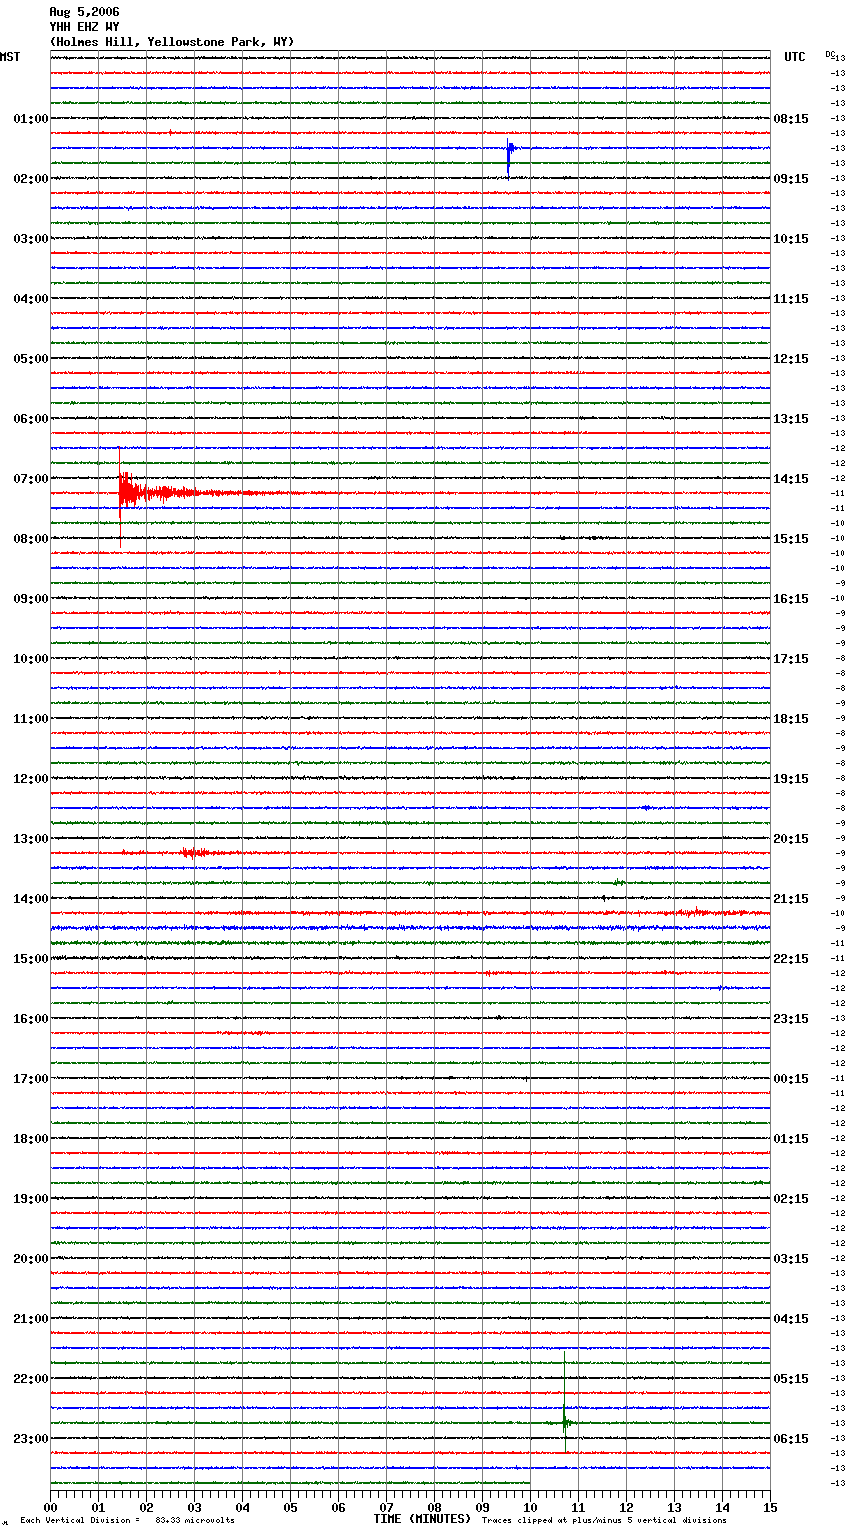The width and height of the screenshot is (850, 1534).
Task: Click the 10:15 UTC label
Action: click(x=791, y=239)
